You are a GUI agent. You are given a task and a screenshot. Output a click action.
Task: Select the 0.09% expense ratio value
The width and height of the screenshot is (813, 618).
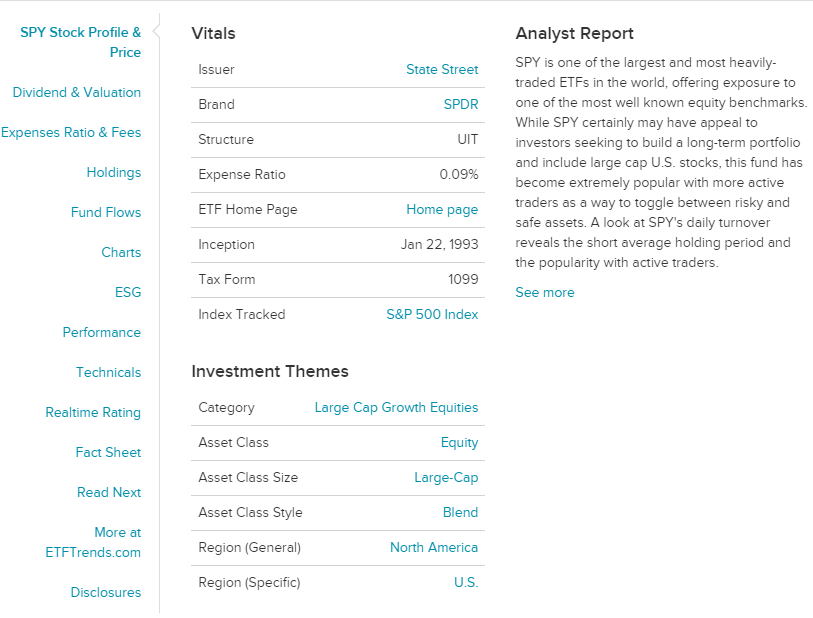point(459,174)
